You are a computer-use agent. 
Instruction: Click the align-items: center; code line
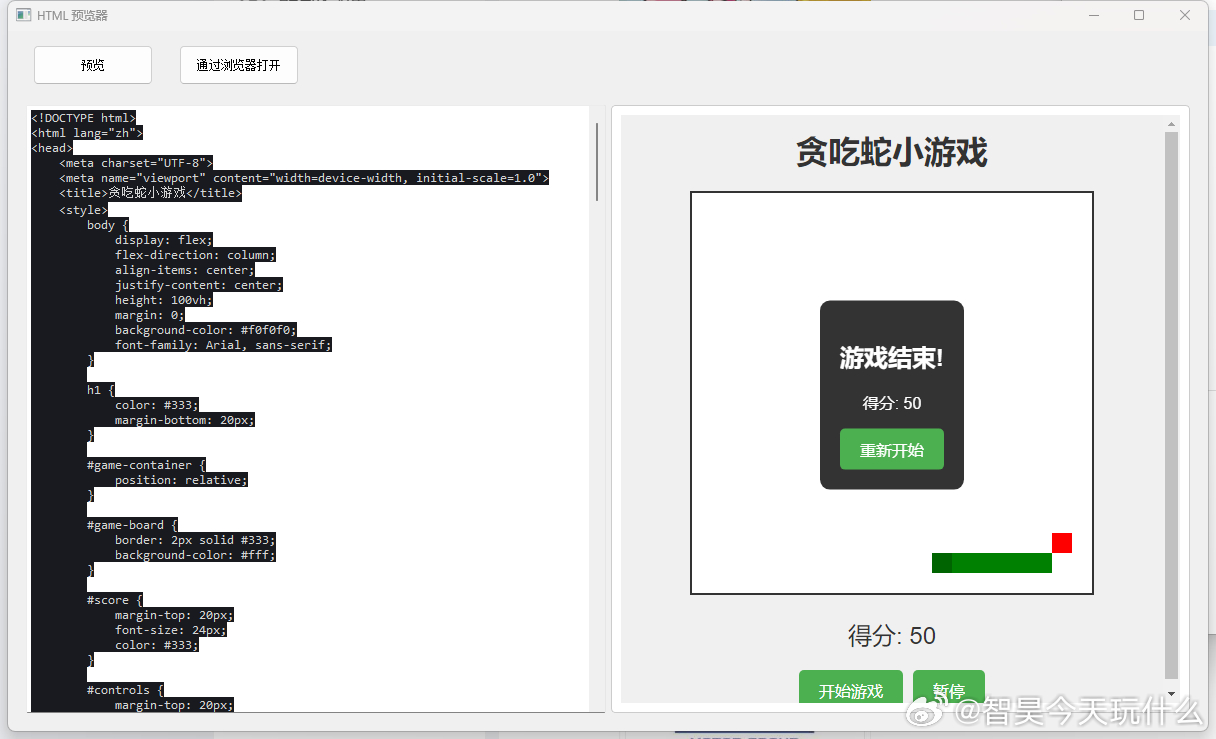point(185,270)
